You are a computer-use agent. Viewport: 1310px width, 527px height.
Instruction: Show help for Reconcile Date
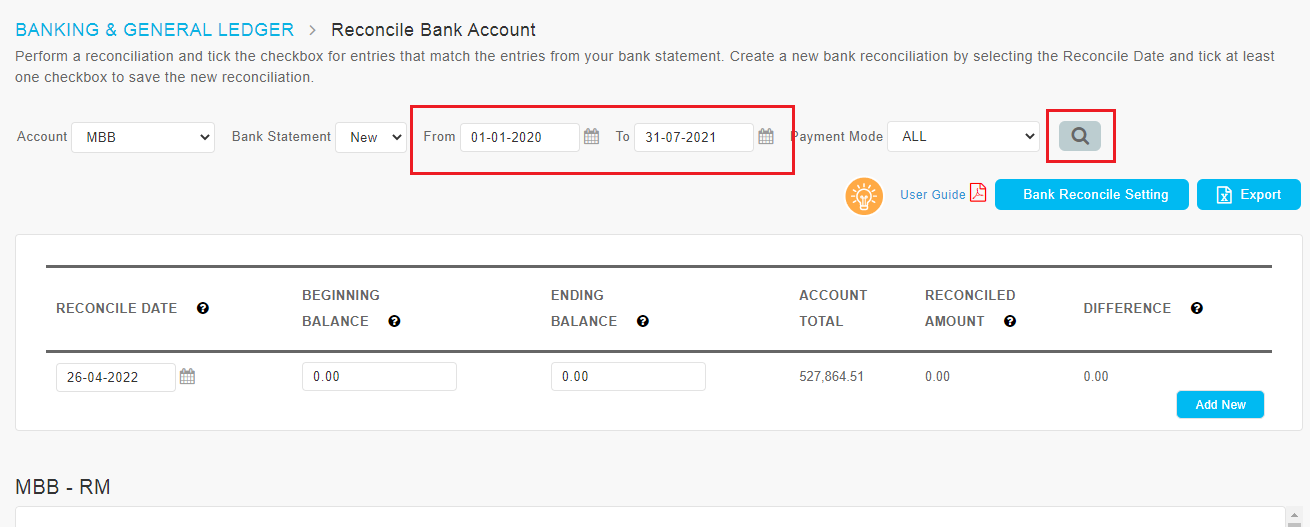[203, 309]
